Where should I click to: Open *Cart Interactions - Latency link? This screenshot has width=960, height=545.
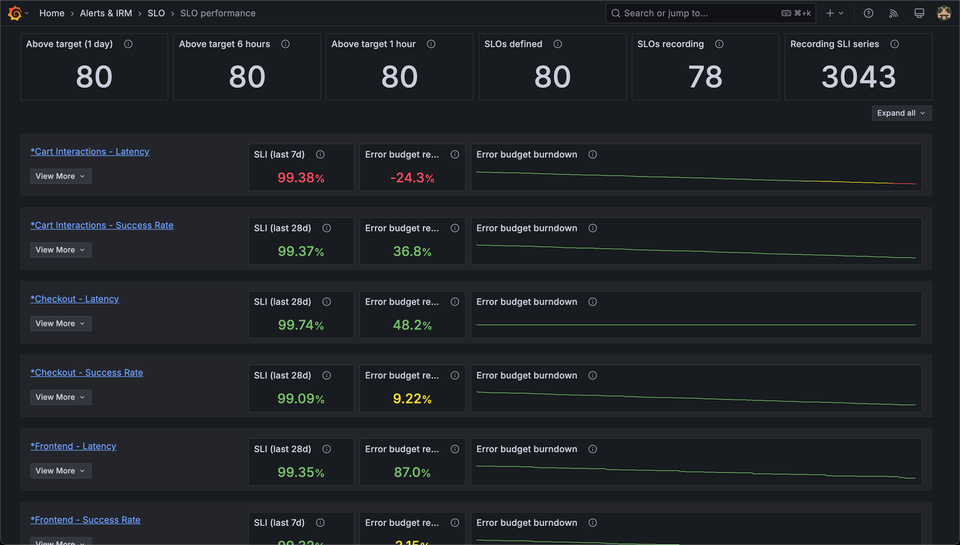click(90, 151)
